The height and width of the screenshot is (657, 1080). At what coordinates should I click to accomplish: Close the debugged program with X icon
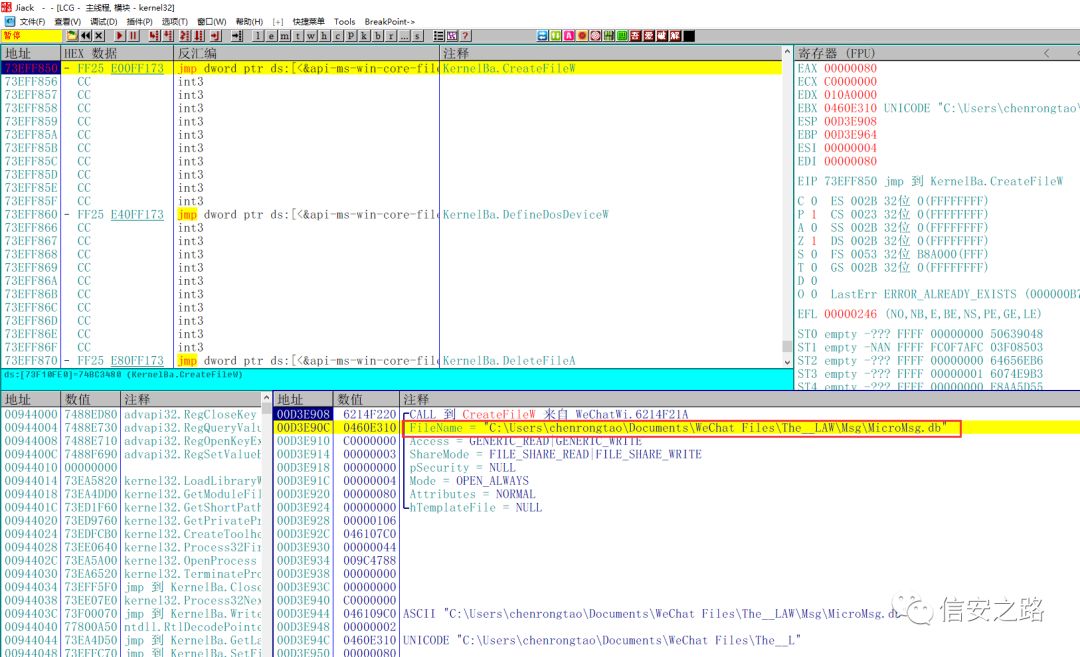[x=99, y=36]
